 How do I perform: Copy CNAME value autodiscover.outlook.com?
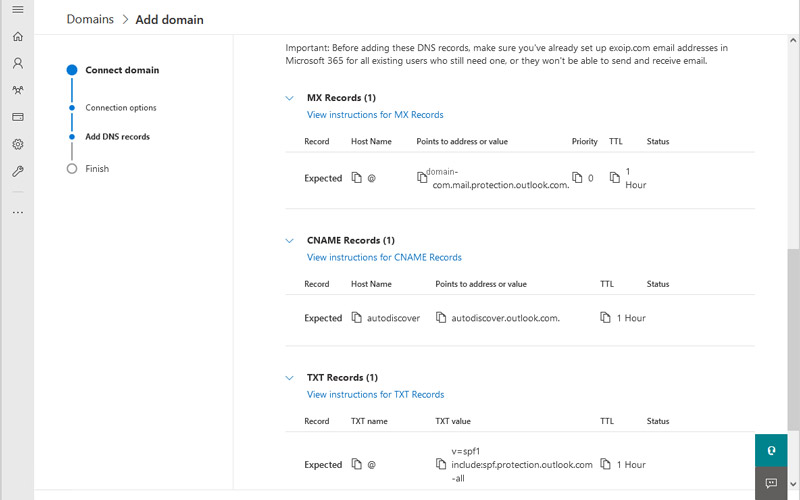point(441,317)
